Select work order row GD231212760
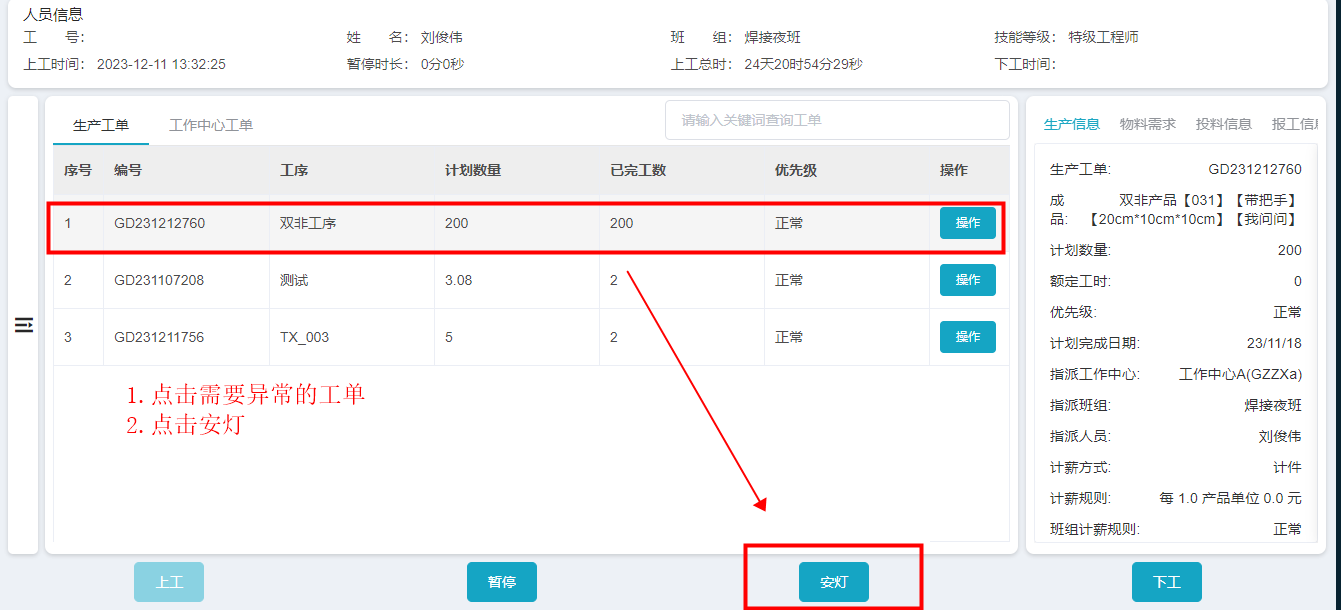 (x=160, y=223)
